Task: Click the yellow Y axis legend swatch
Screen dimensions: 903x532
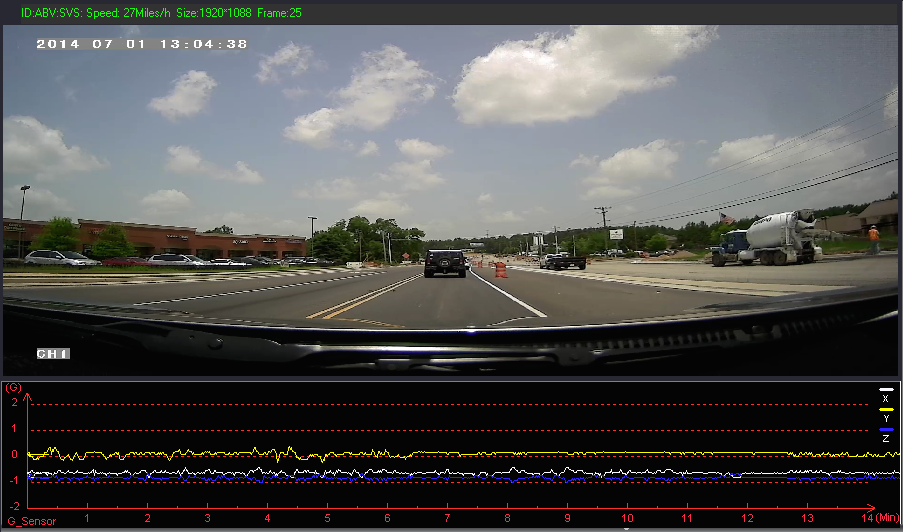Action: coord(885,410)
